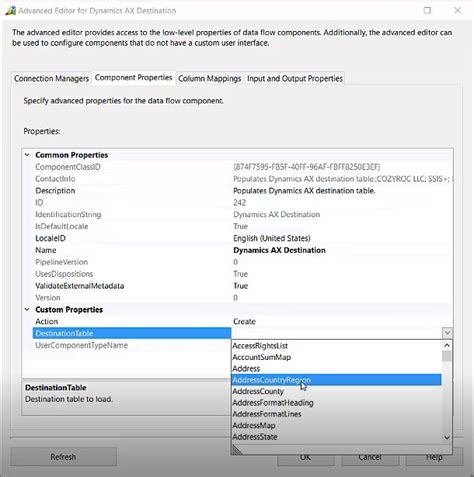The height and width of the screenshot is (477, 474).
Task: Collapse the Common Properties section
Action: [27, 155]
